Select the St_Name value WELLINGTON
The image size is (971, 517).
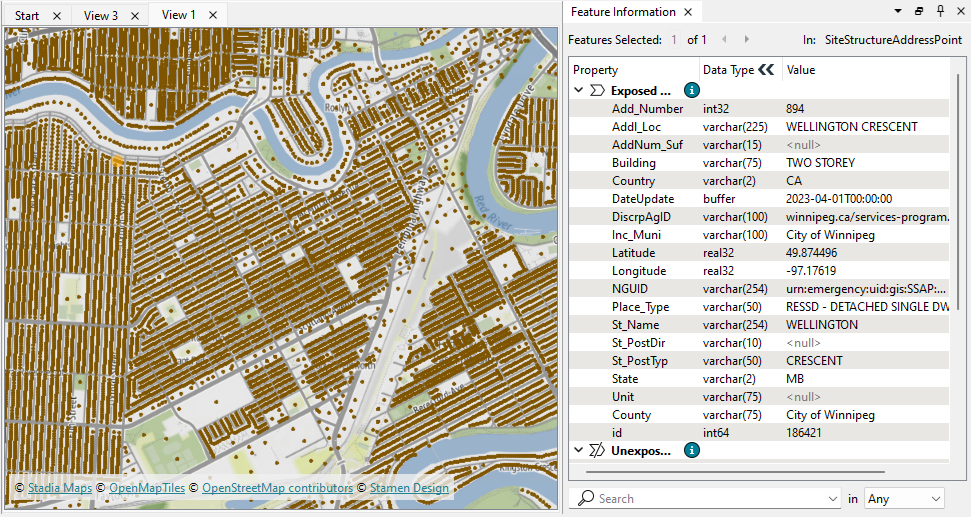click(822, 324)
